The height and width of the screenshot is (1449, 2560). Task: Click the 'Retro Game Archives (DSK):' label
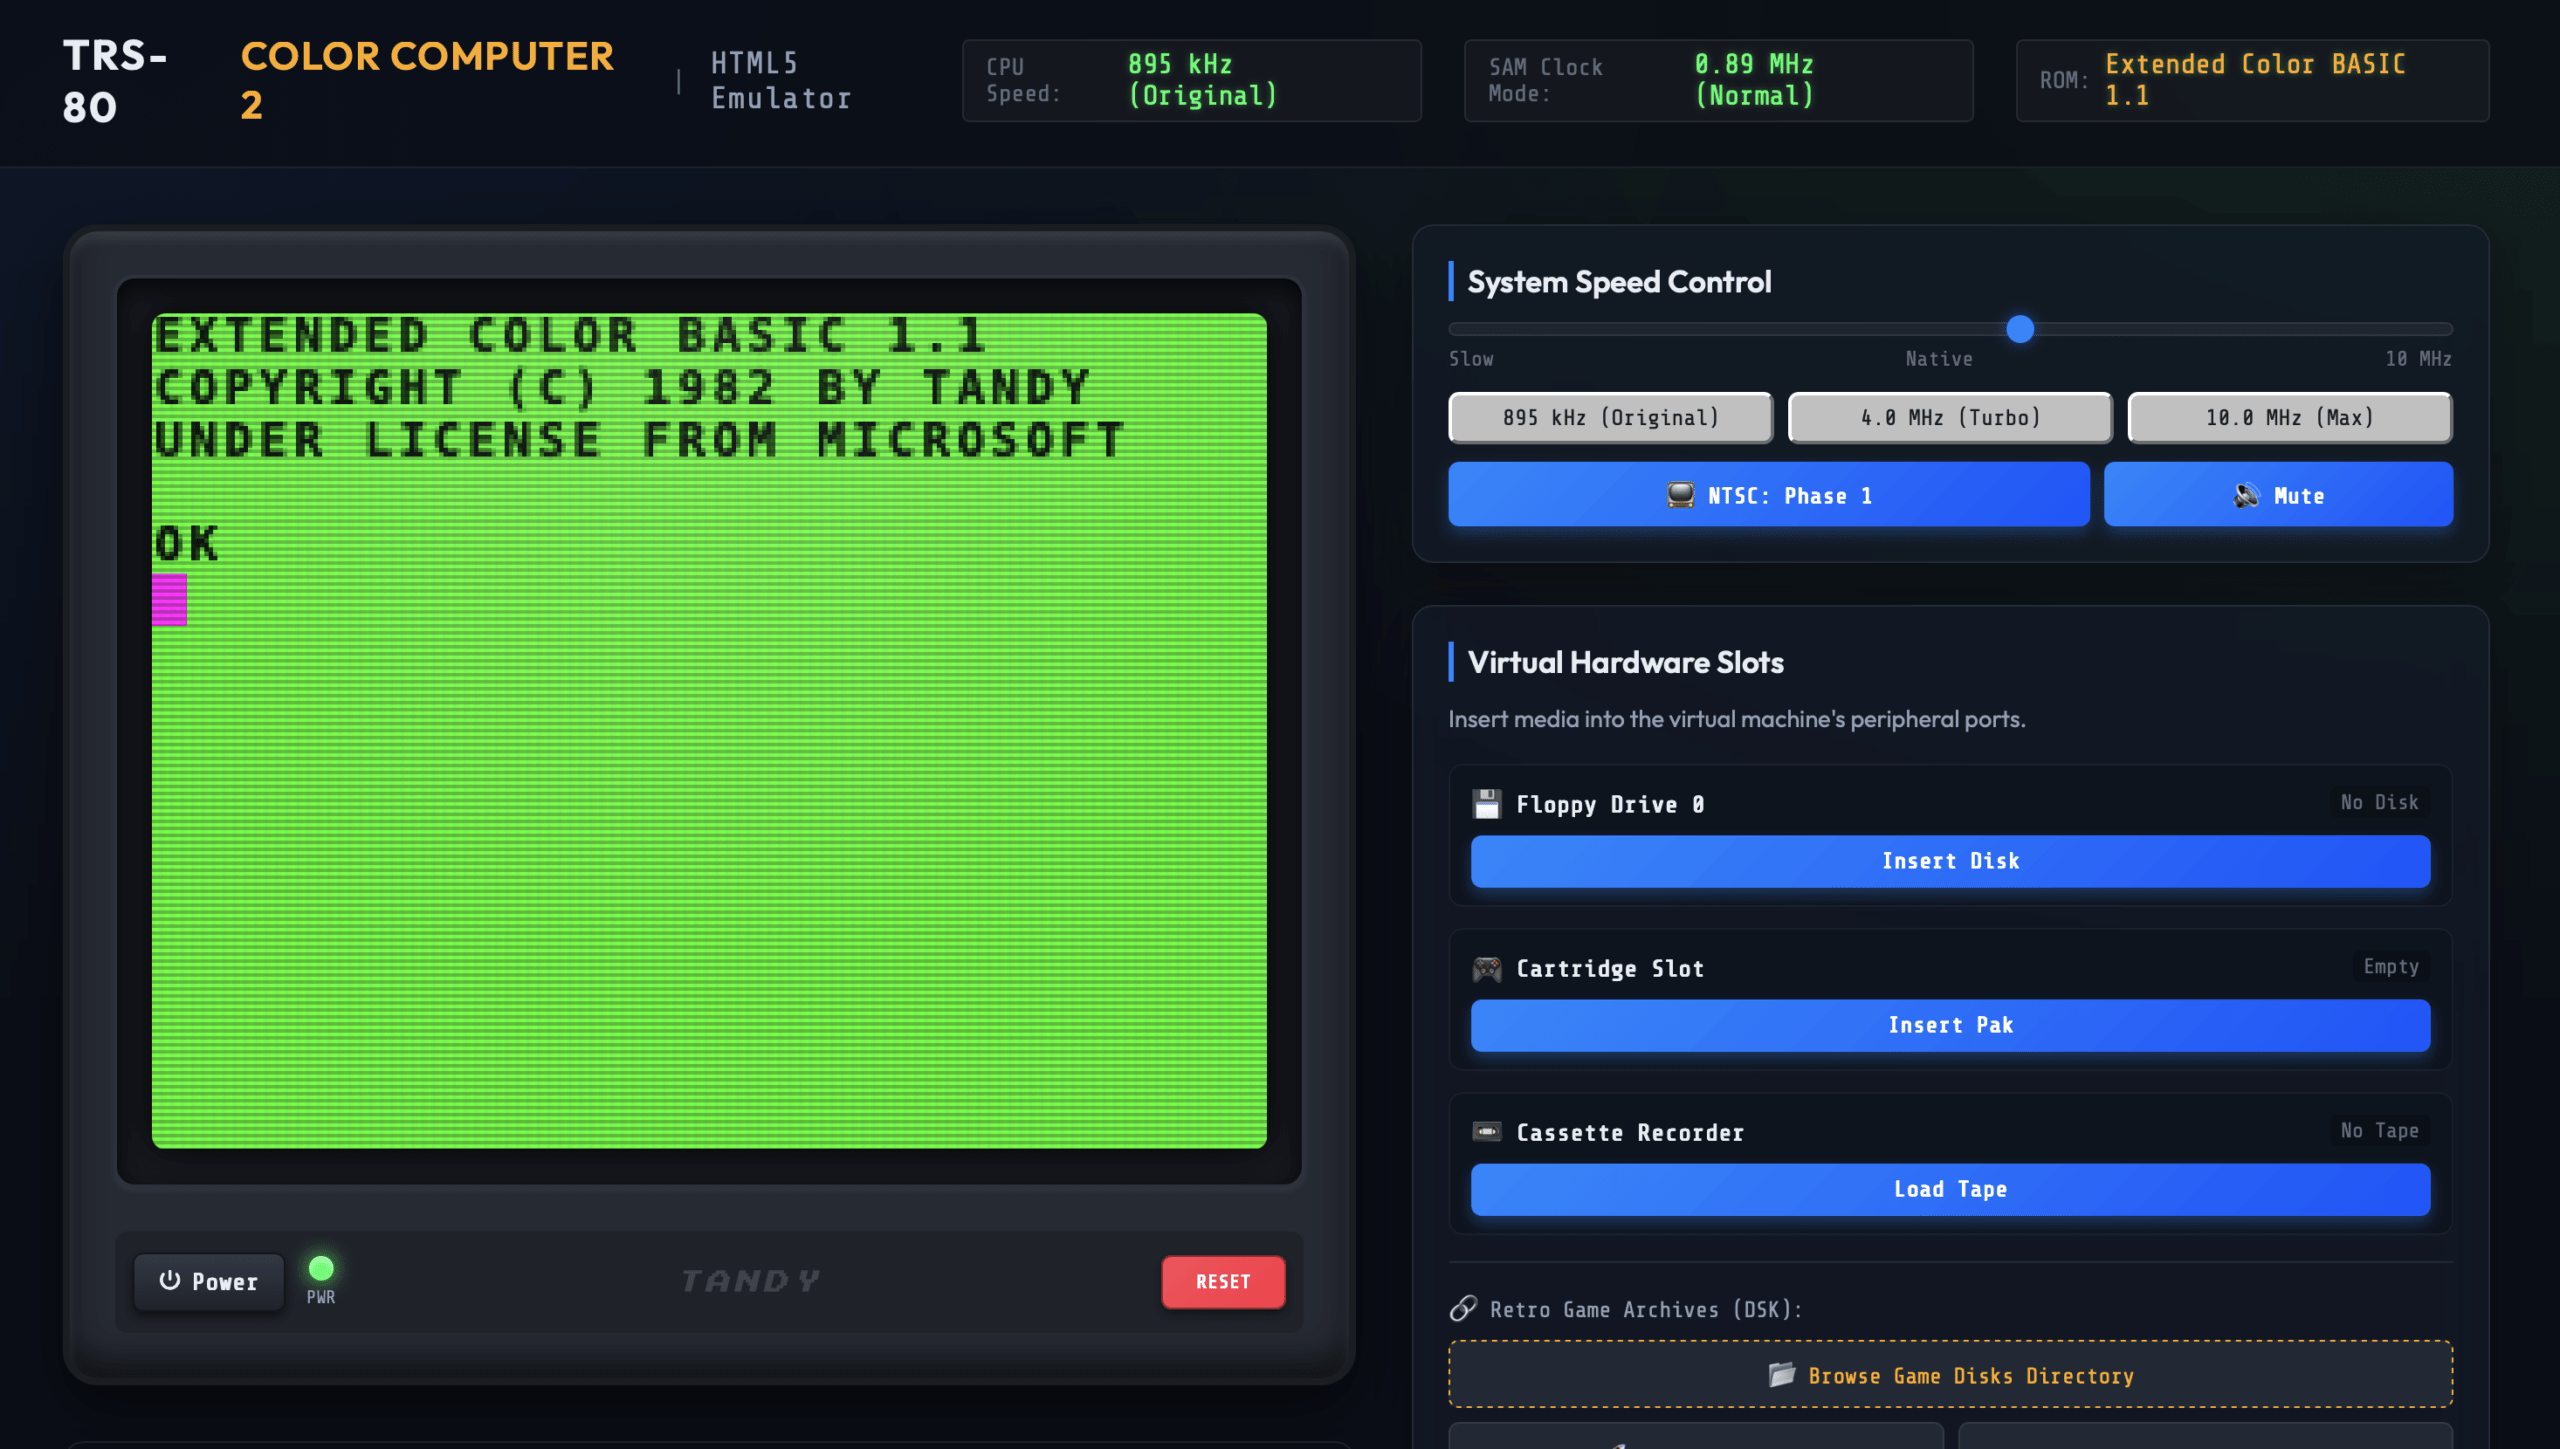1646,1310
